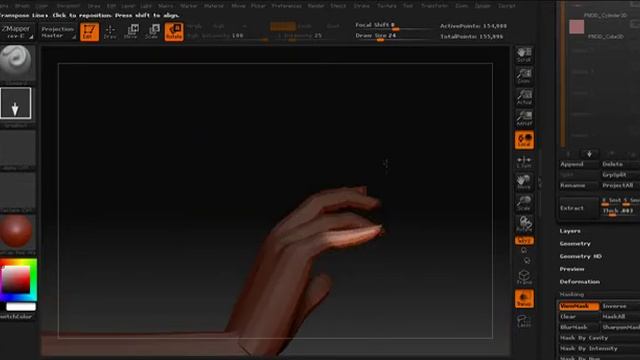
Task: Click the Append subtool button
Action: click(x=578, y=164)
